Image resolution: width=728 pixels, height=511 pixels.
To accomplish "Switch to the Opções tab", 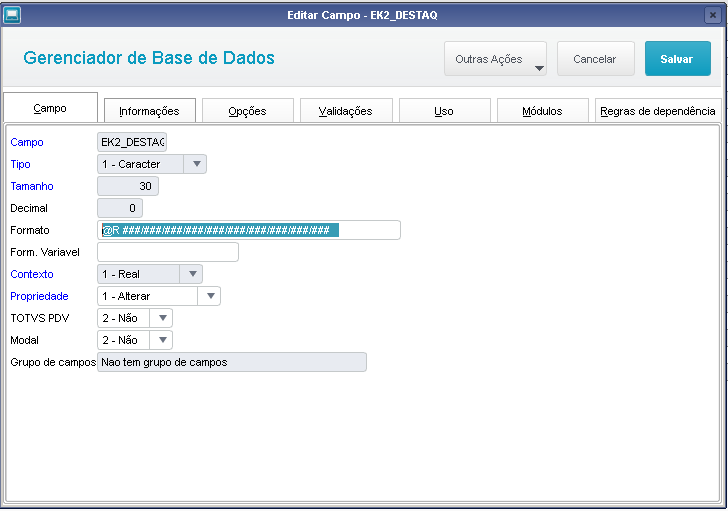I will [247, 111].
